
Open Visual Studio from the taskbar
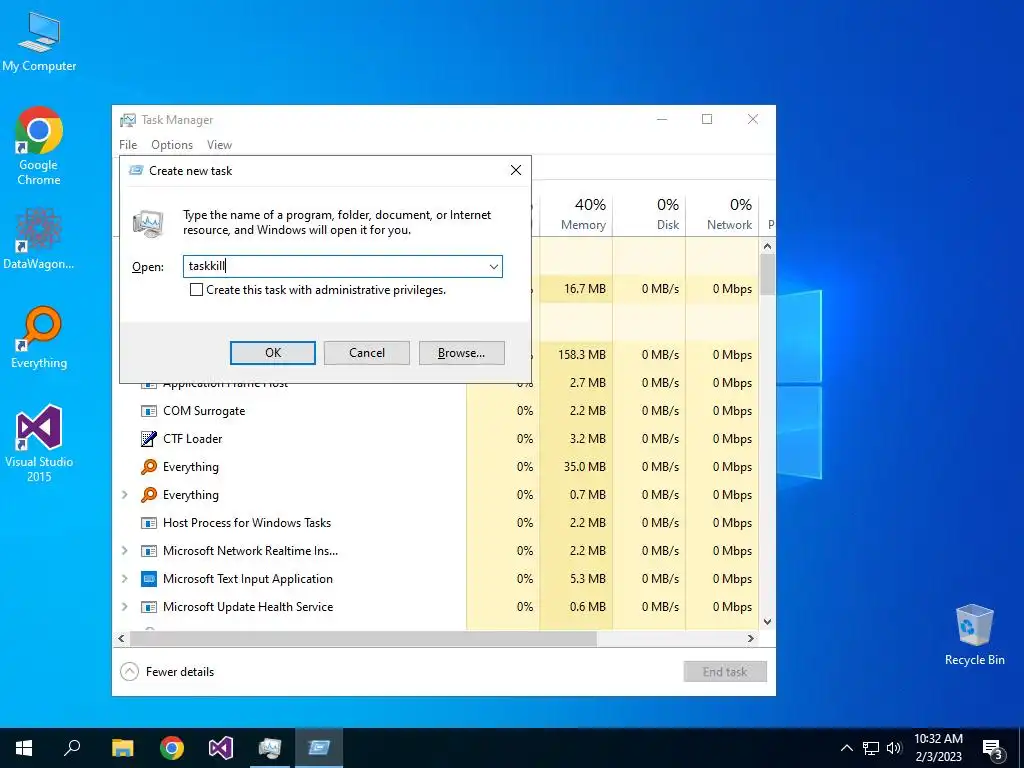pyautogui.click(x=221, y=748)
